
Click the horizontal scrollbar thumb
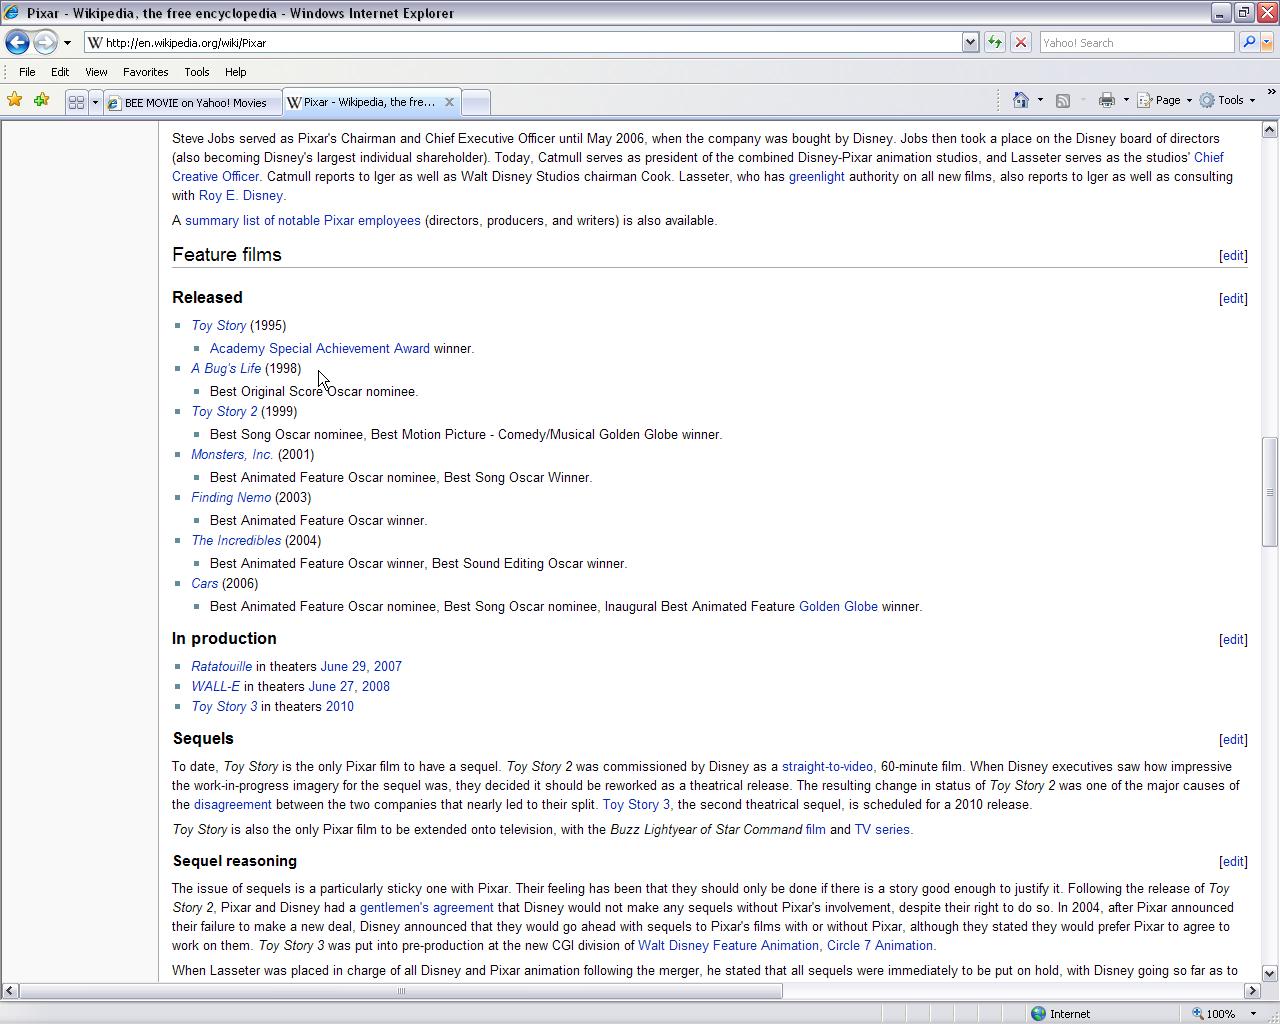[x=401, y=991]
